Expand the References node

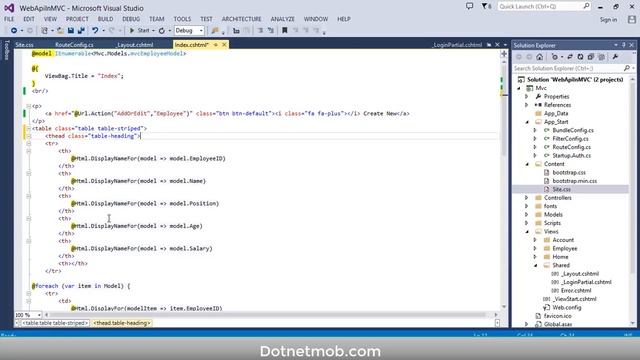[x=527, y=105]
